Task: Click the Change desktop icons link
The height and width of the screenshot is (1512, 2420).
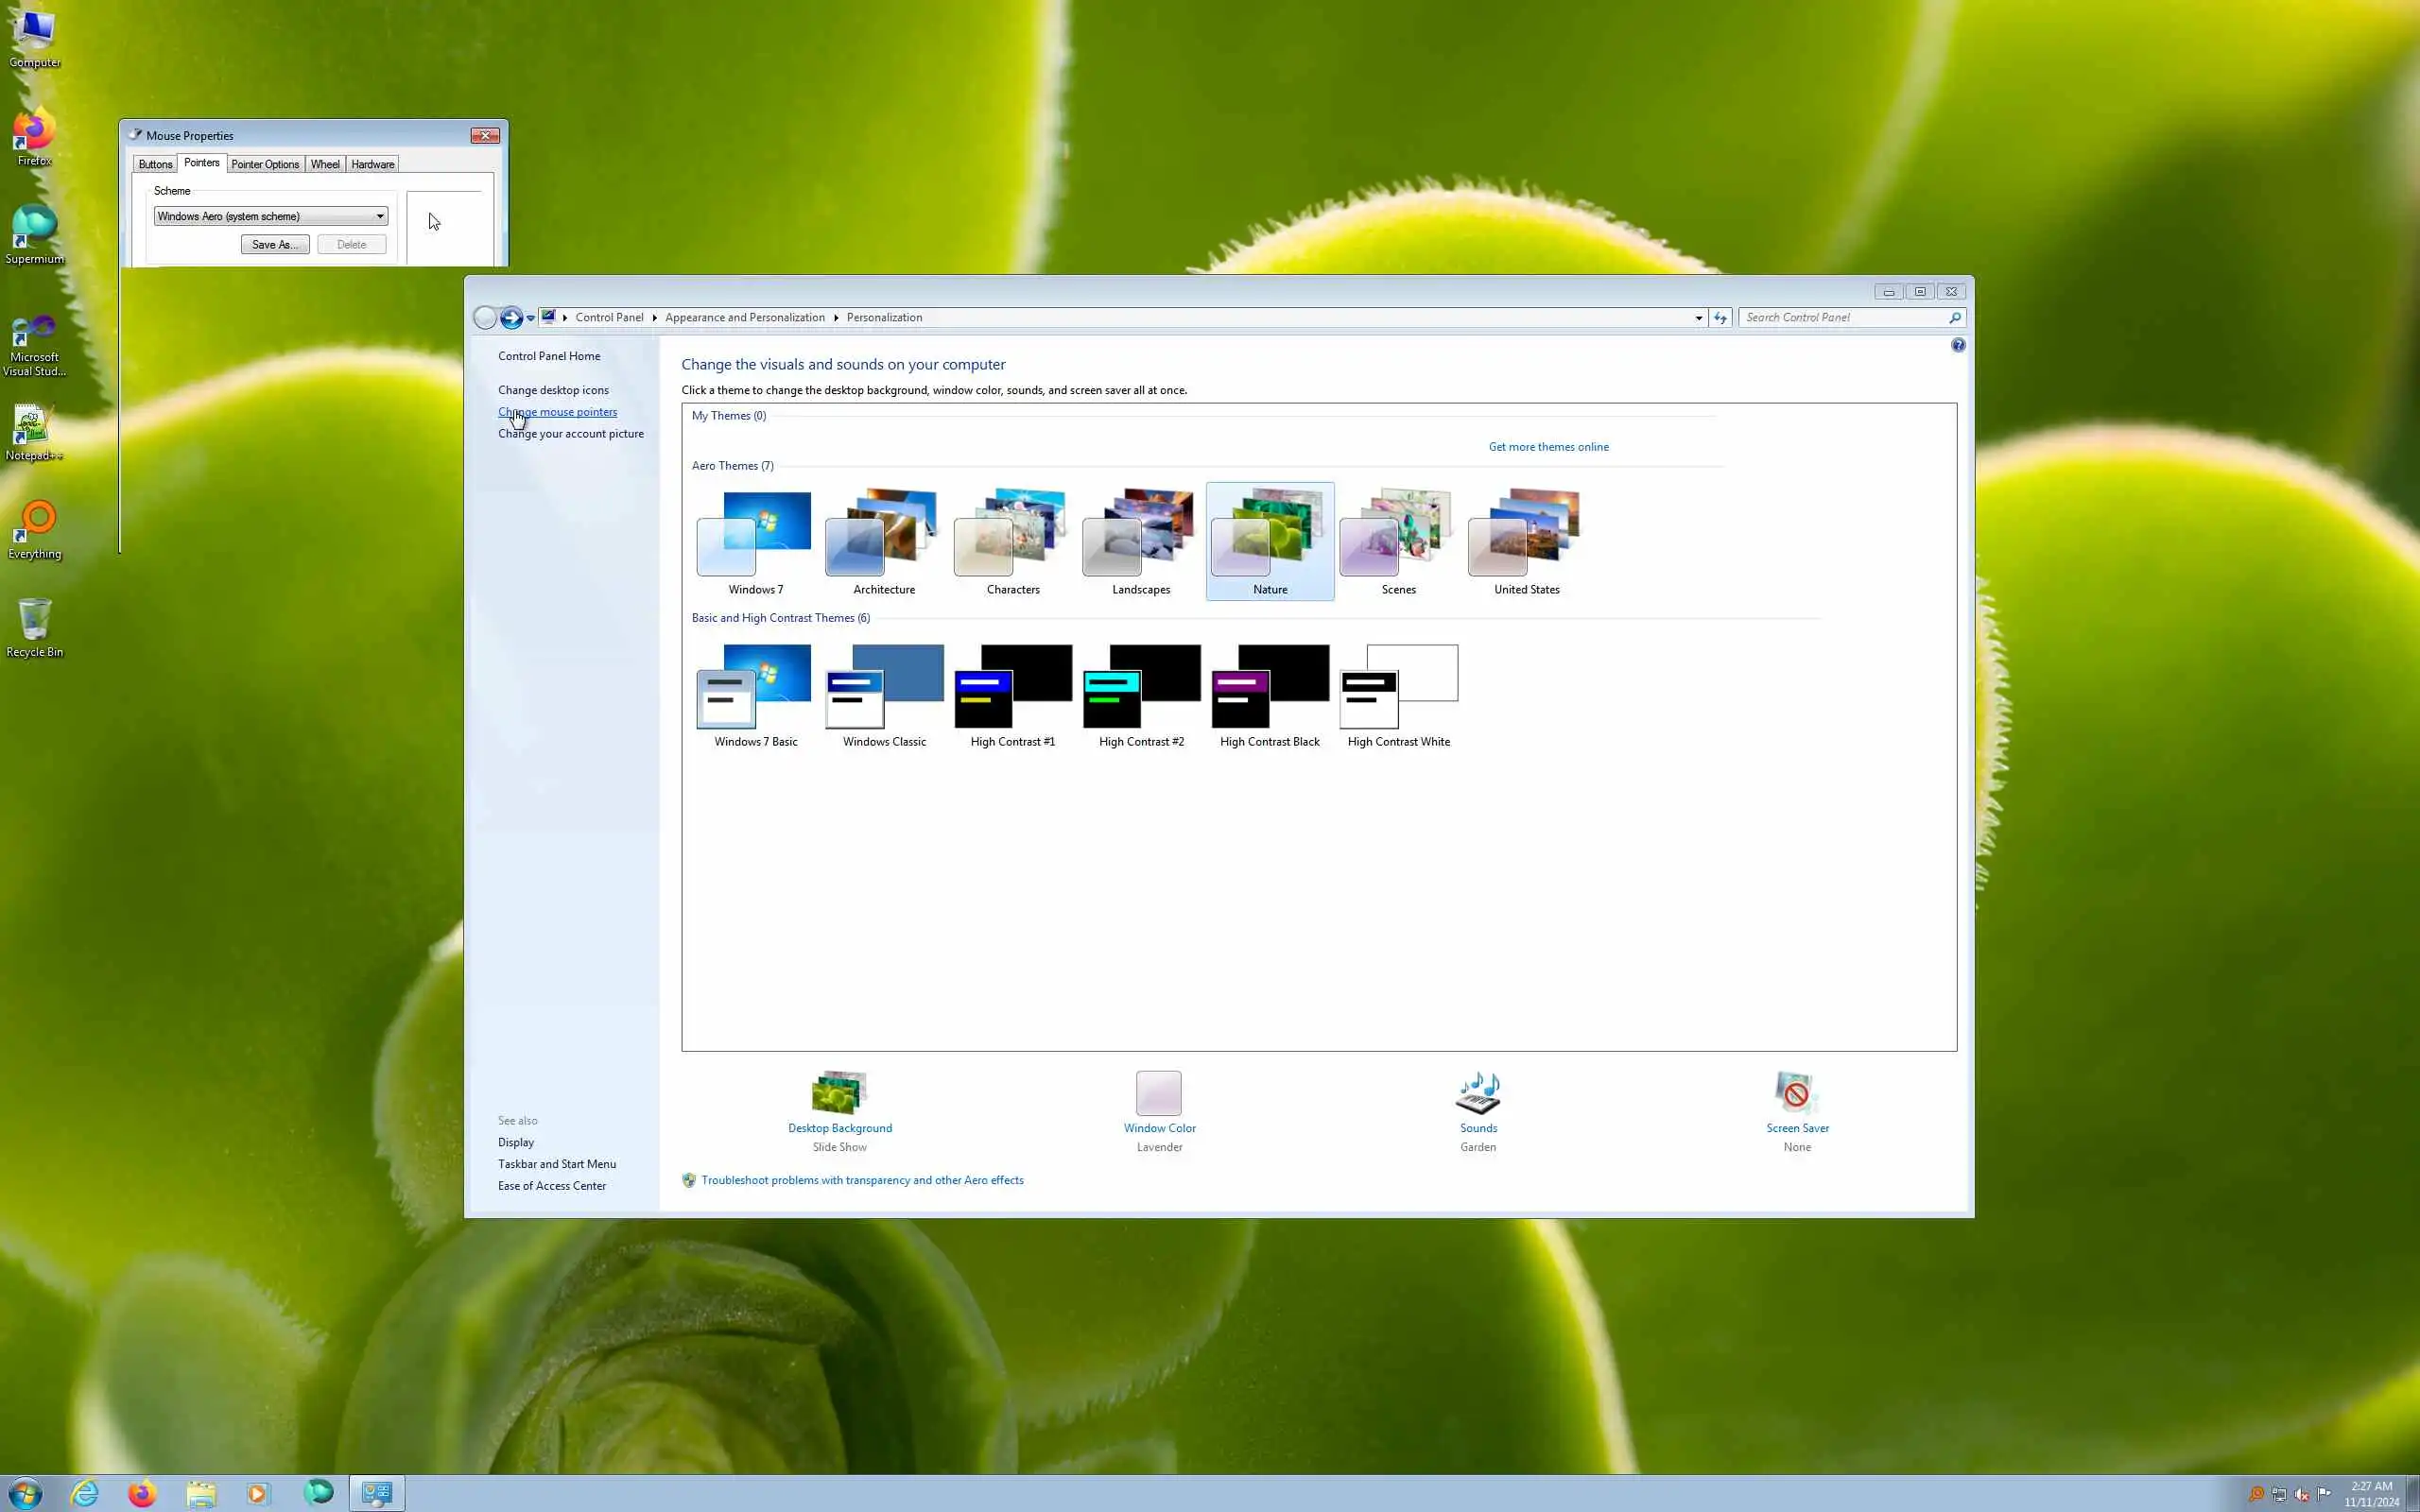Action: [553, 390]
